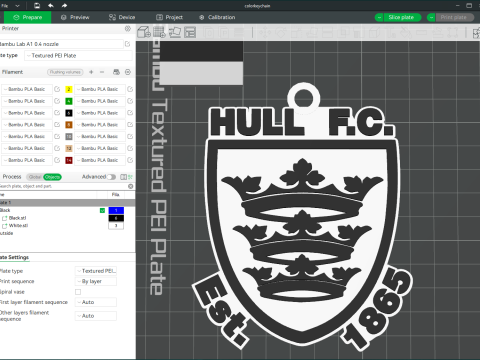Edit the Bambu Lab A1 printer preset
480x360 pixels.
coord(127,44)
